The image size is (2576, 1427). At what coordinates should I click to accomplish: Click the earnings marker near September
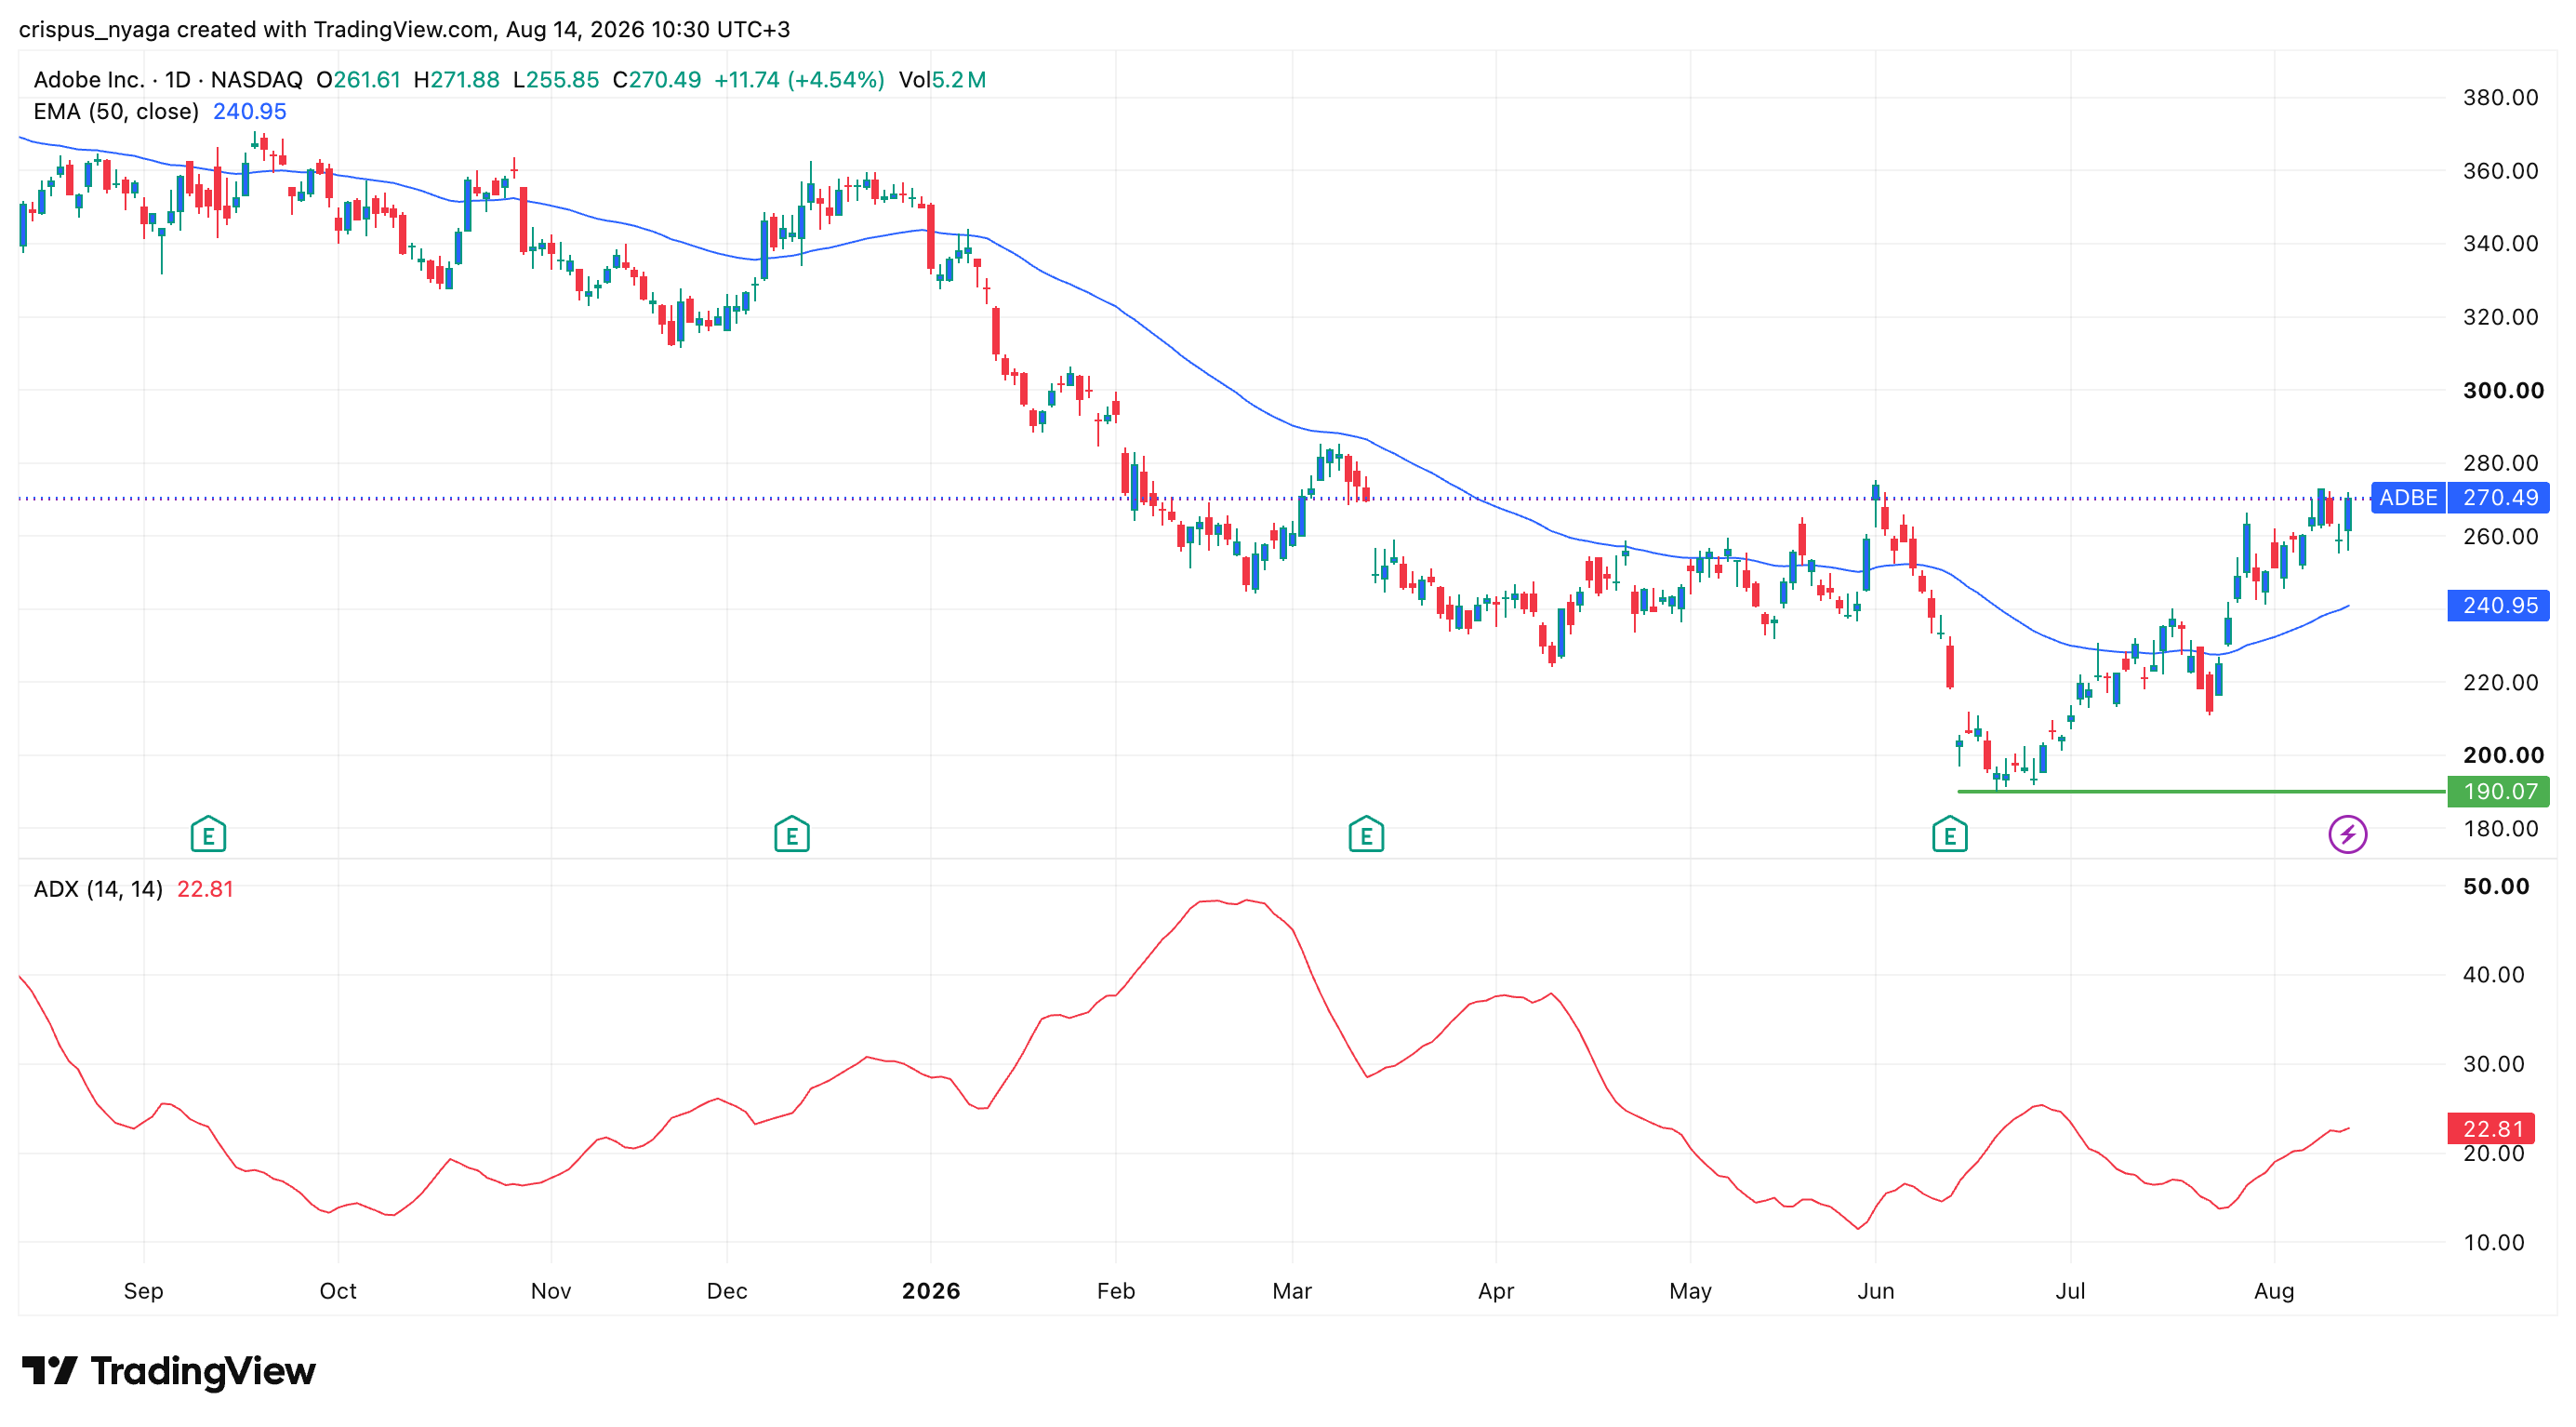(x=208, y=834)
